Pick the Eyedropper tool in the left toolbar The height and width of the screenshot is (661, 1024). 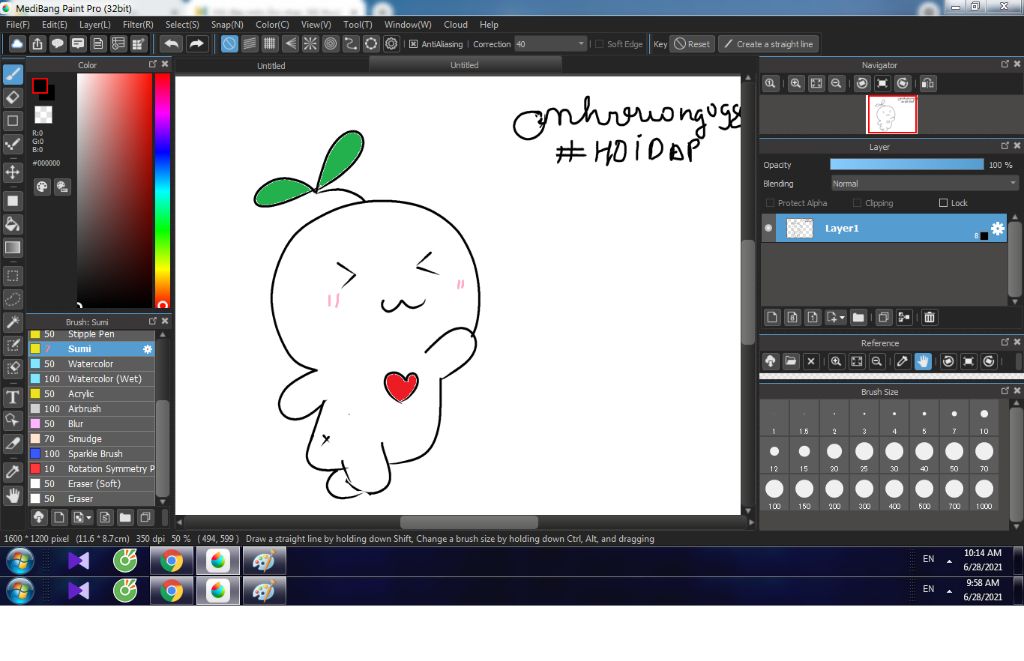click(x=13, y=472)
